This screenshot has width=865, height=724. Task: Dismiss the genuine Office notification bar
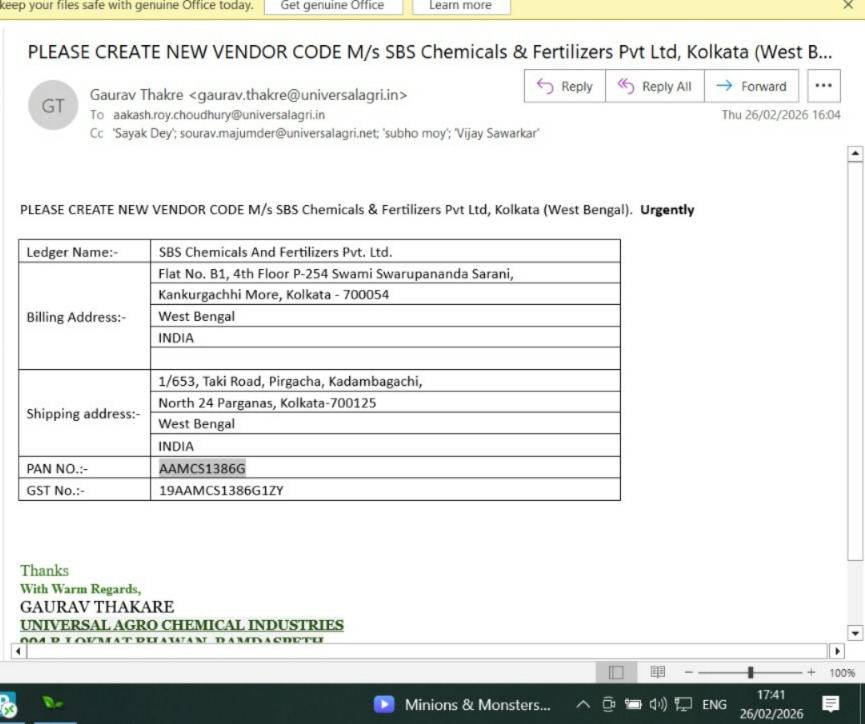pos(848,5)
